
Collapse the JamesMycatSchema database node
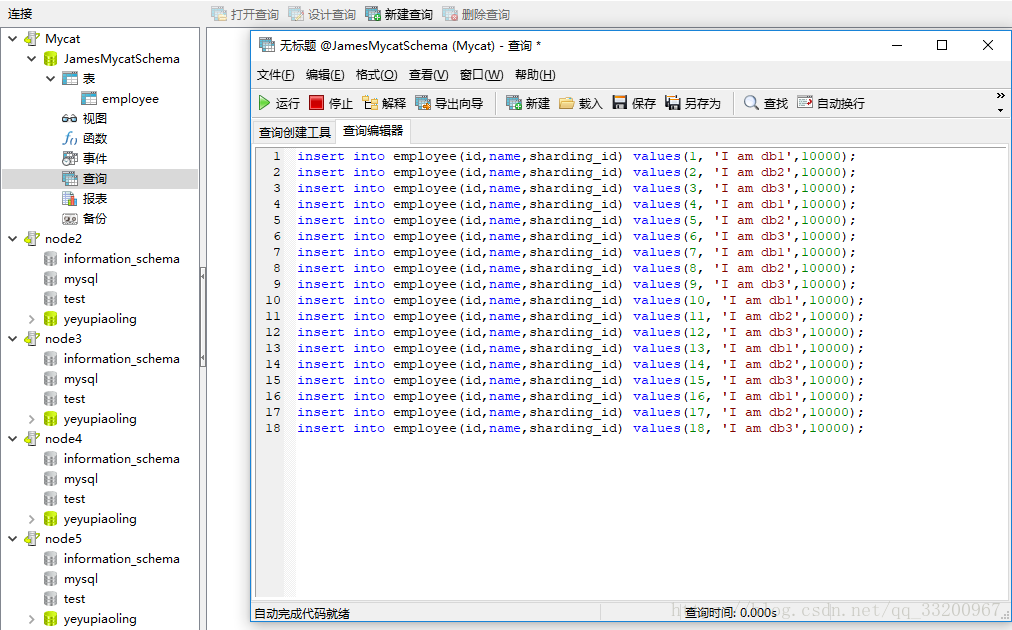32,59
